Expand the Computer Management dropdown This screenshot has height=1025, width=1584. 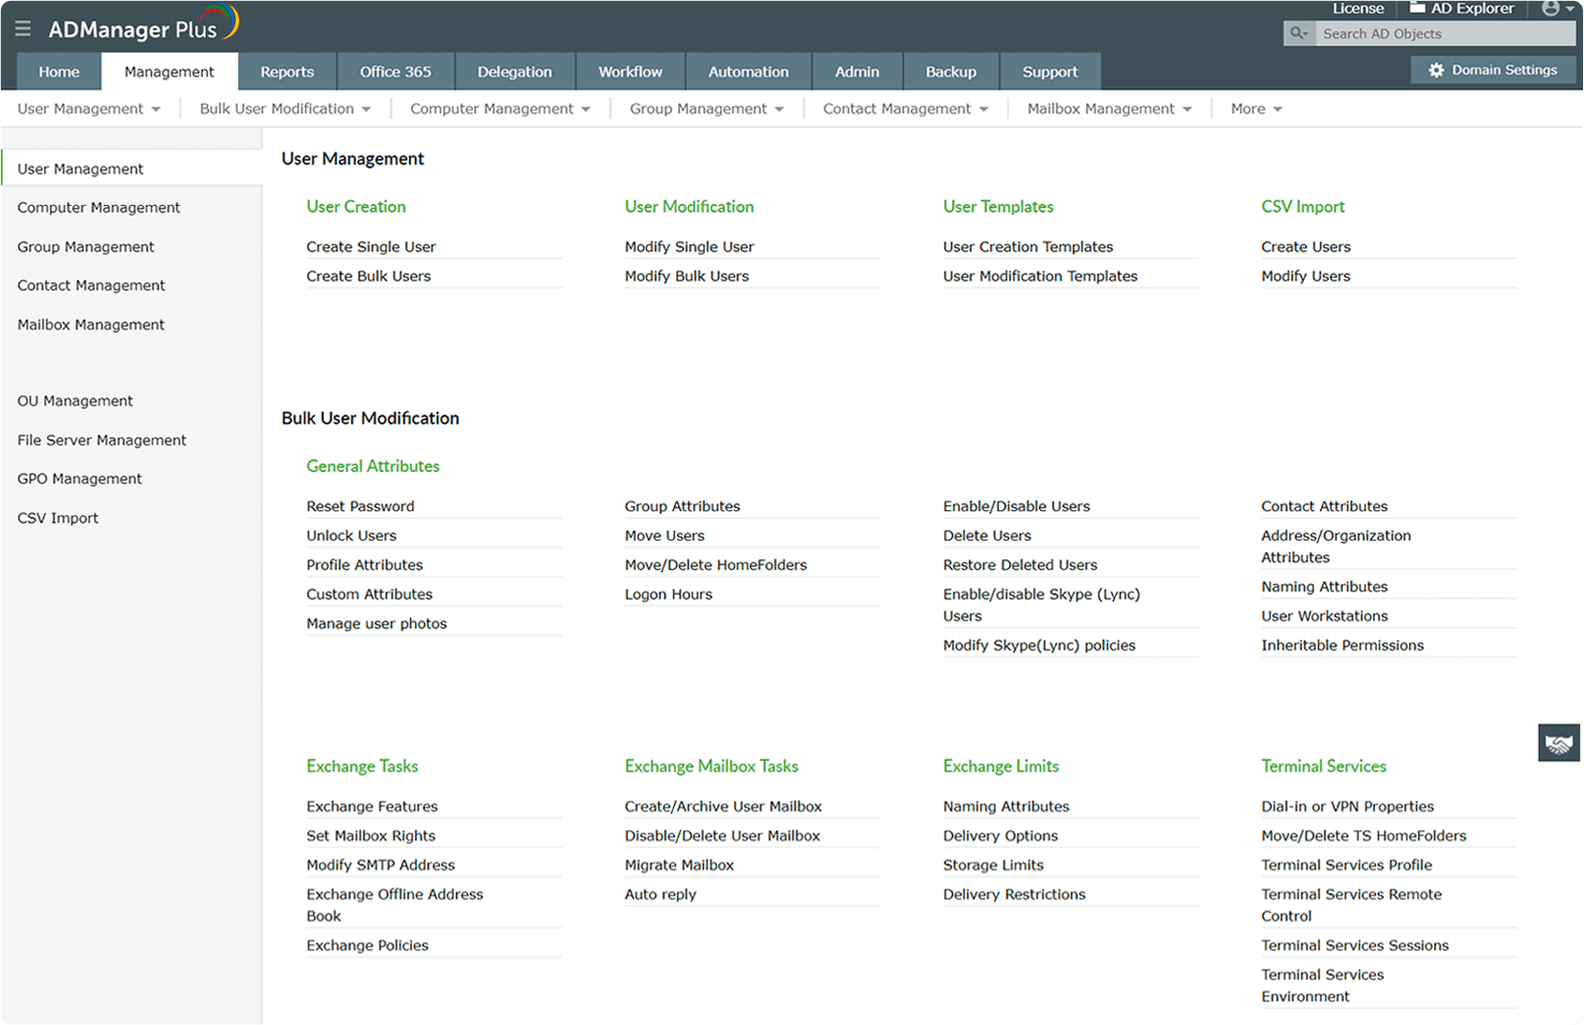click(500, 109)
